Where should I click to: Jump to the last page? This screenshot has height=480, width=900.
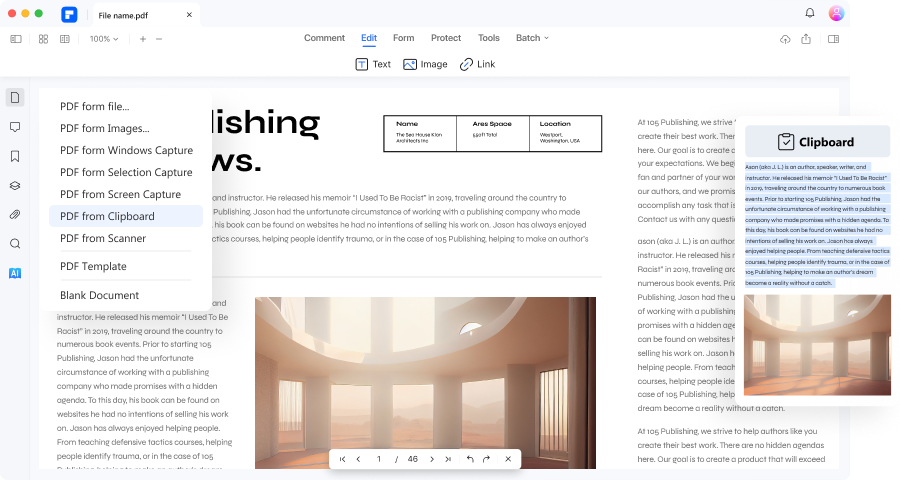pyautogui.click(x=448, y=459)
